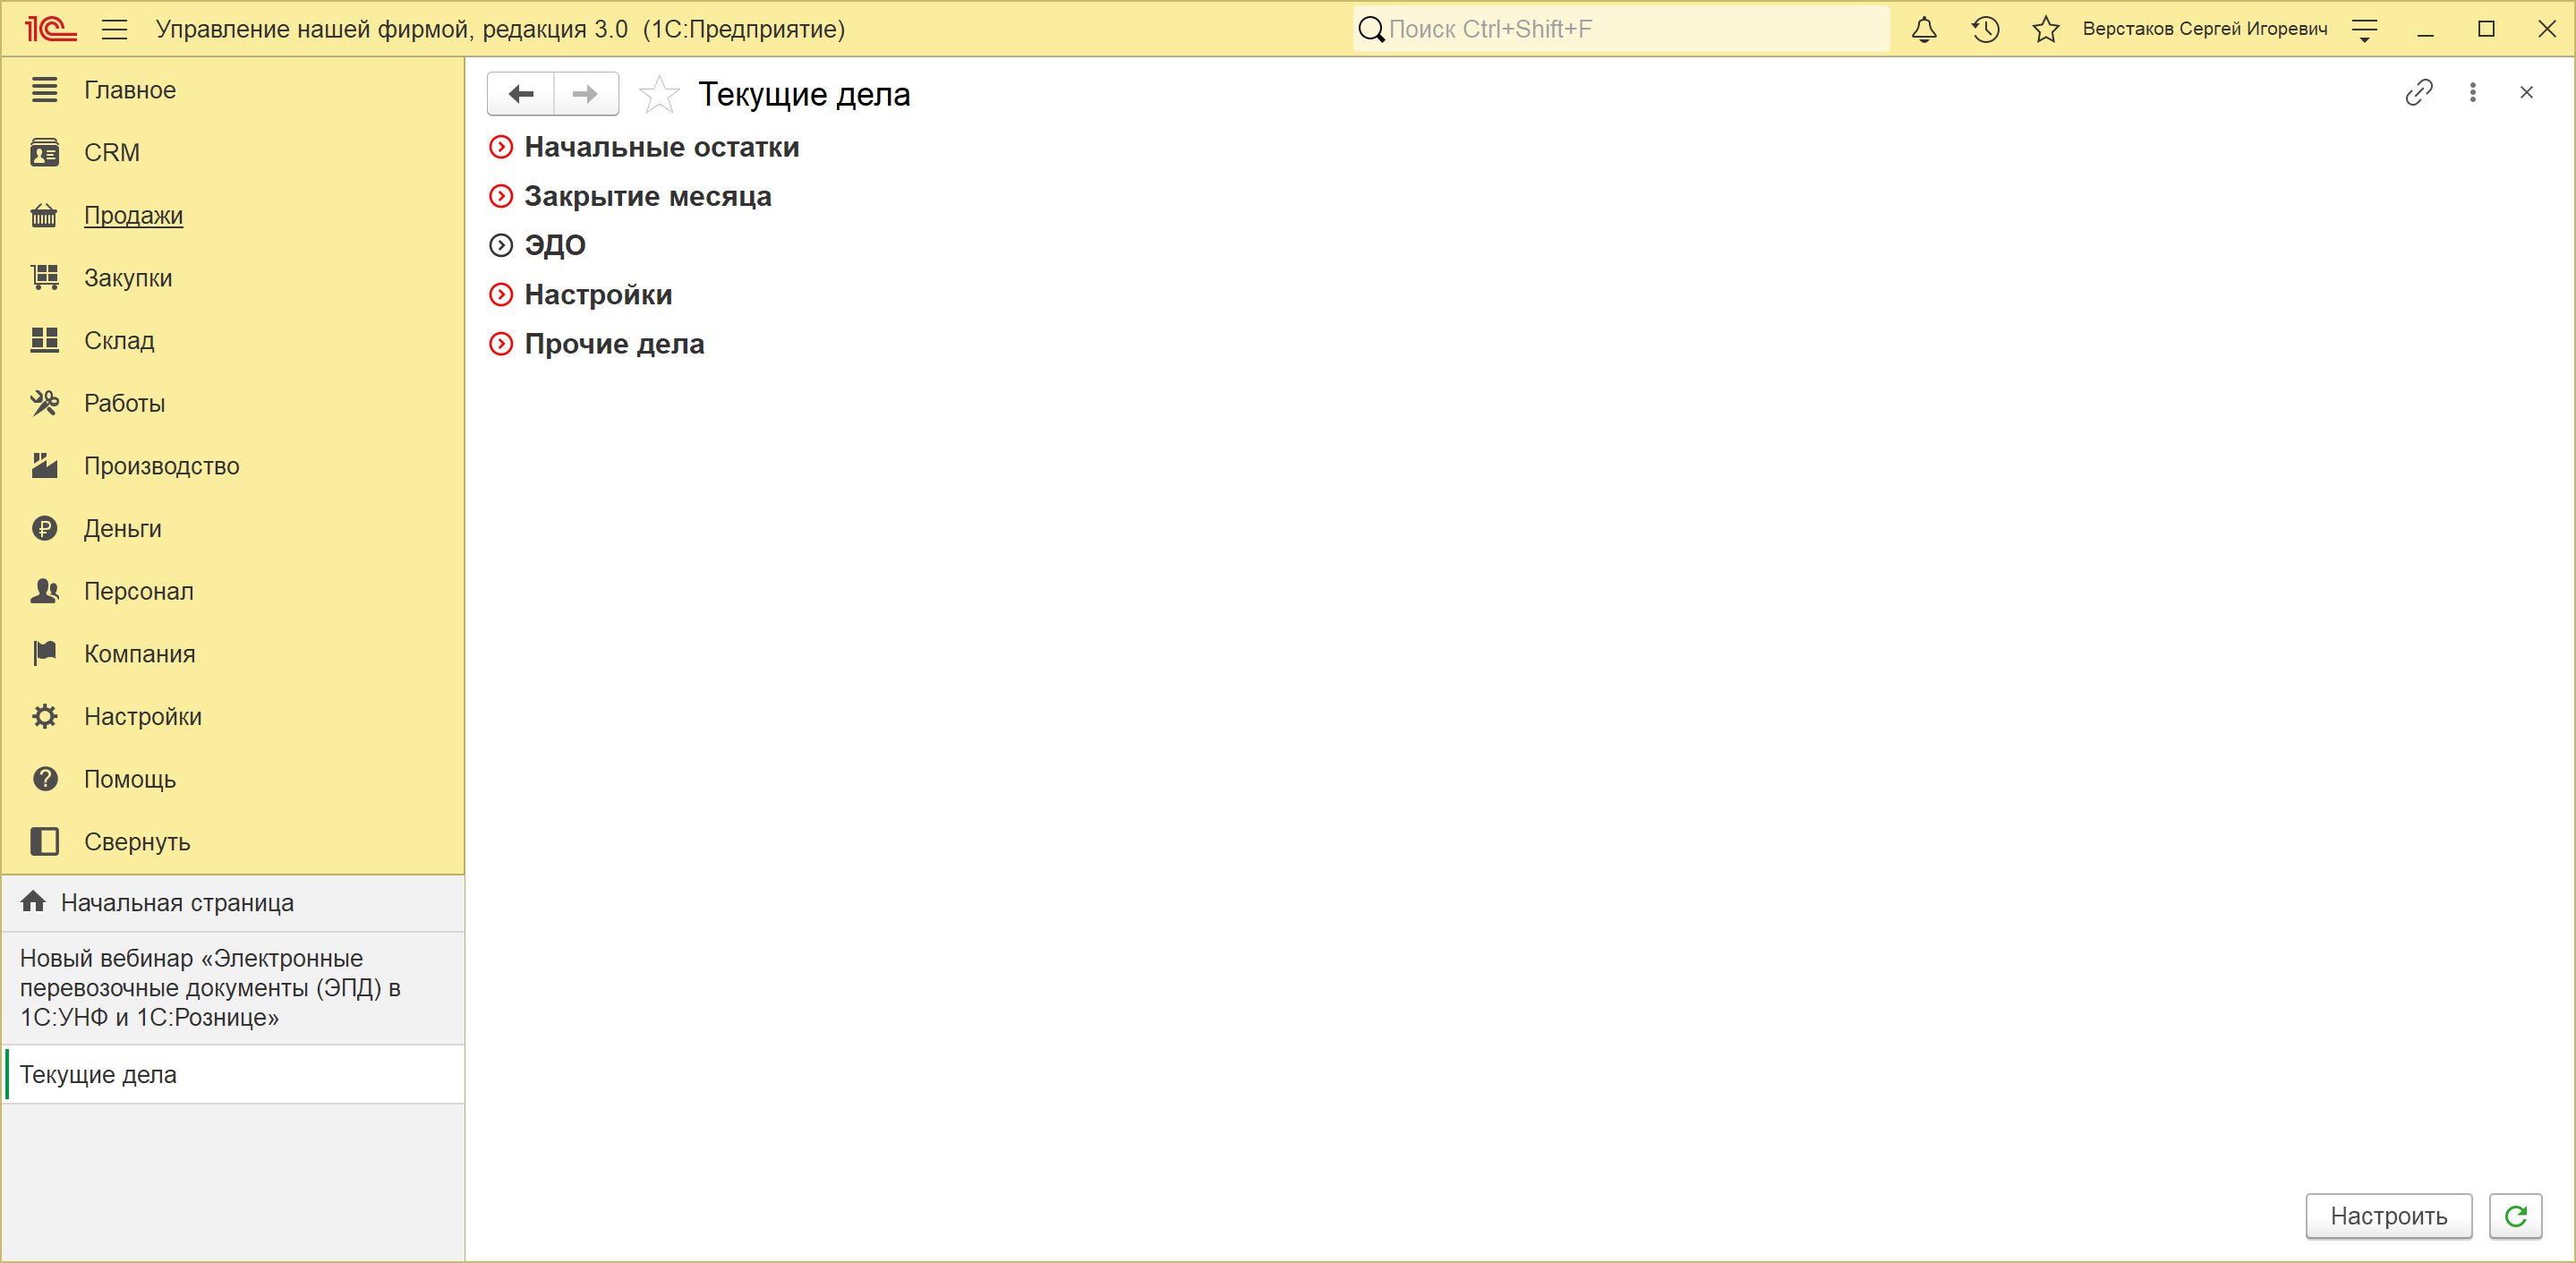Get link to this page icon
Screen dimensions: 2576x1263
click(x=2419, y=93)
